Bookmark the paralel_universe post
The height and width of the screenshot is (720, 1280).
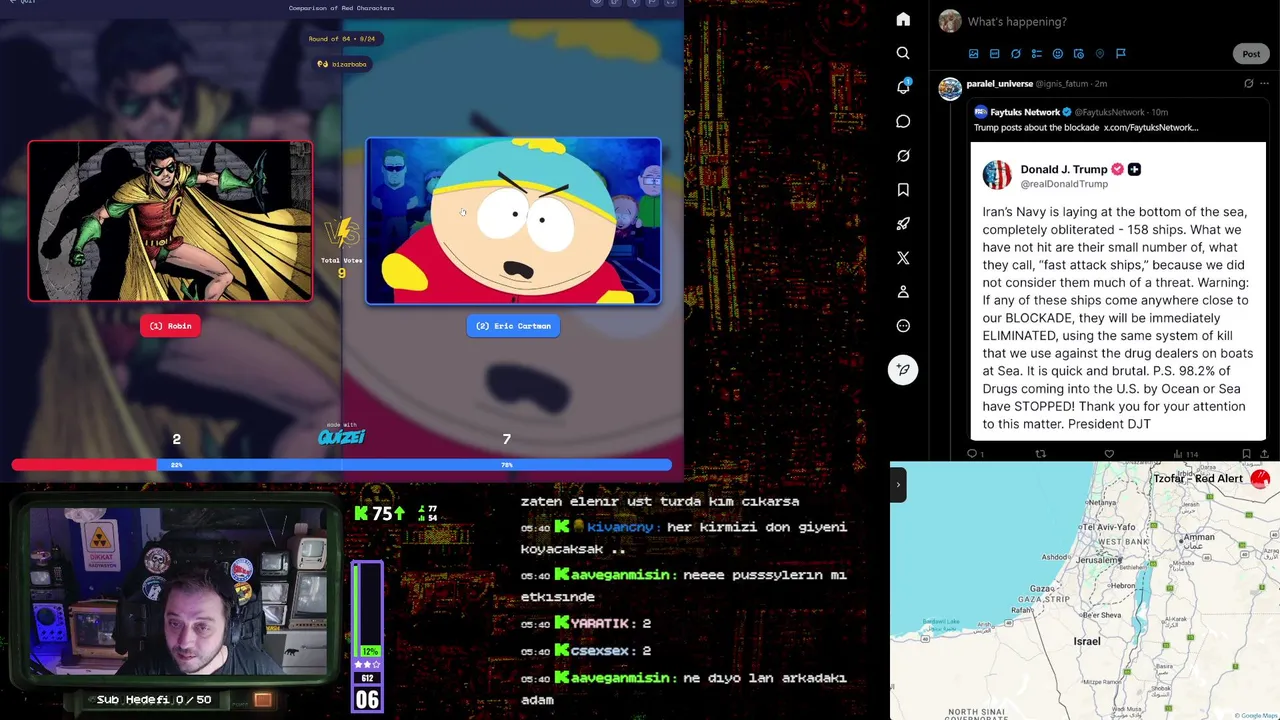pyautogui.click(x=1246, y=454)
